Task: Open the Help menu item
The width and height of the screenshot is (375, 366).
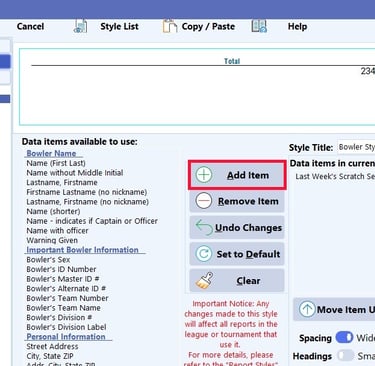Action: point(297,26)
